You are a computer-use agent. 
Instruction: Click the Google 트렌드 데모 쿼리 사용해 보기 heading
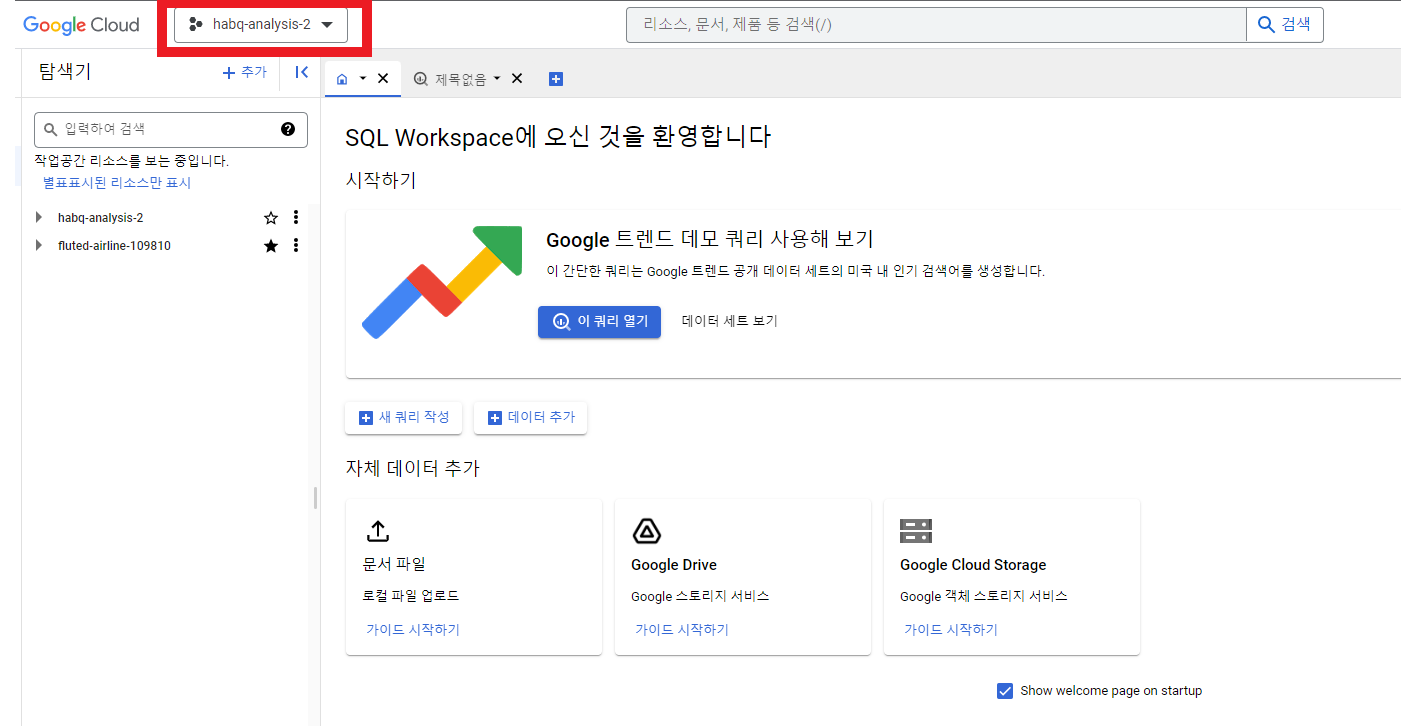pyautogui.click(x=710, y=240)
